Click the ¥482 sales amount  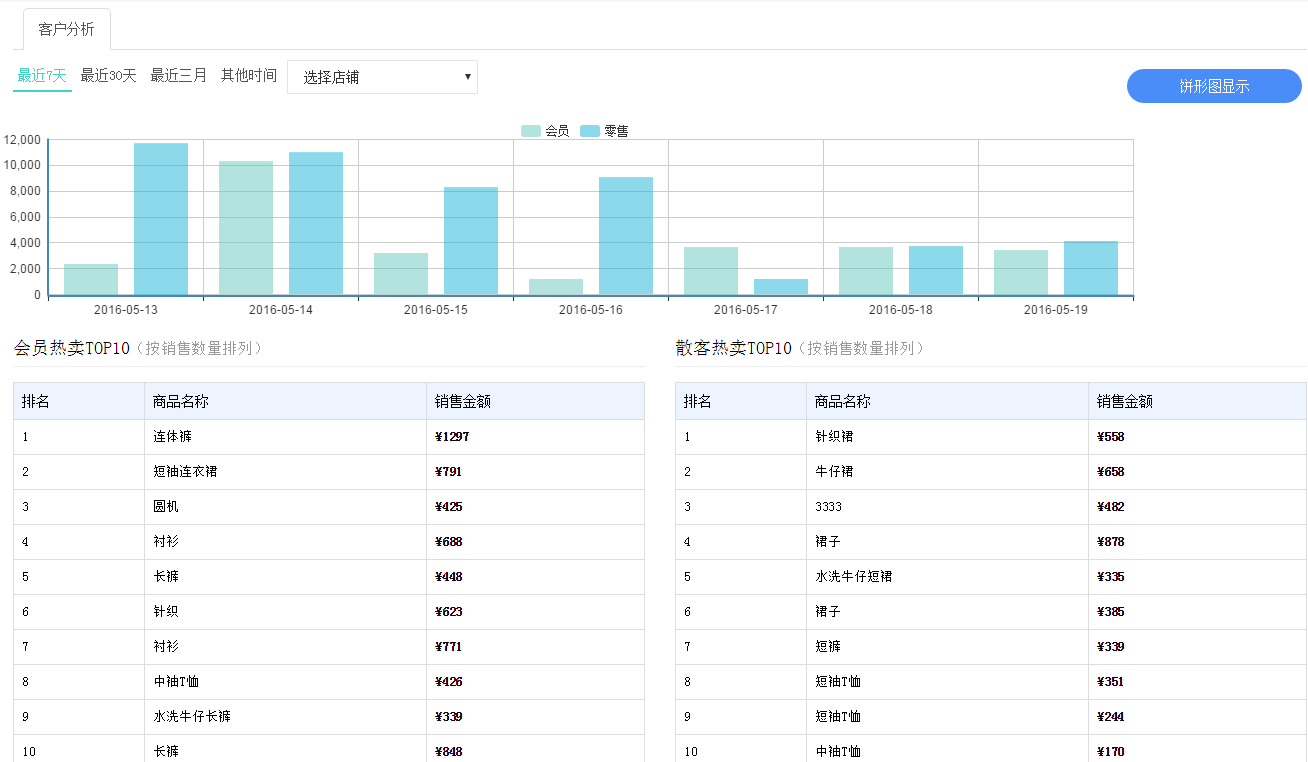point(1111,507)
